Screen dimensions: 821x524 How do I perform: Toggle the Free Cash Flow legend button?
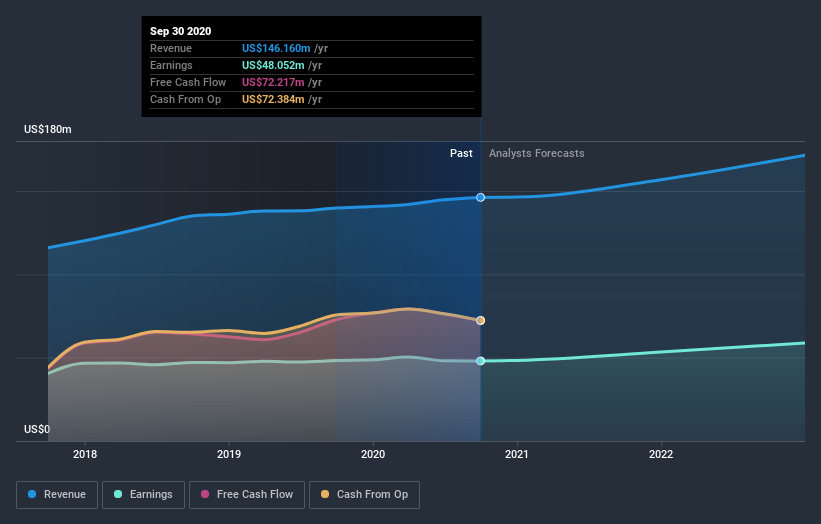tap(247, 495)
